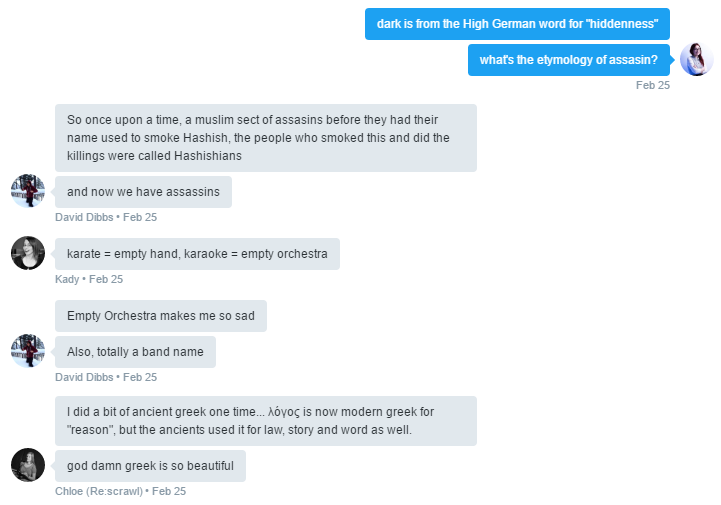721x505 pixels.
Task: Click the "god damn greek is so beautiful" message
Action: 150,466
